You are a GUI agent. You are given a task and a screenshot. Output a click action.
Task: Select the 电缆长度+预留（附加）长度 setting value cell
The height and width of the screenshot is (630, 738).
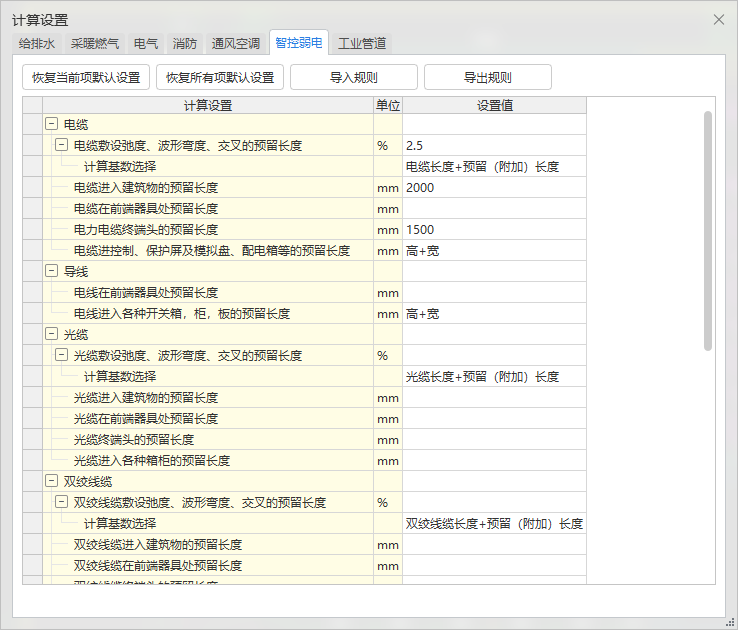coord(494,167)
